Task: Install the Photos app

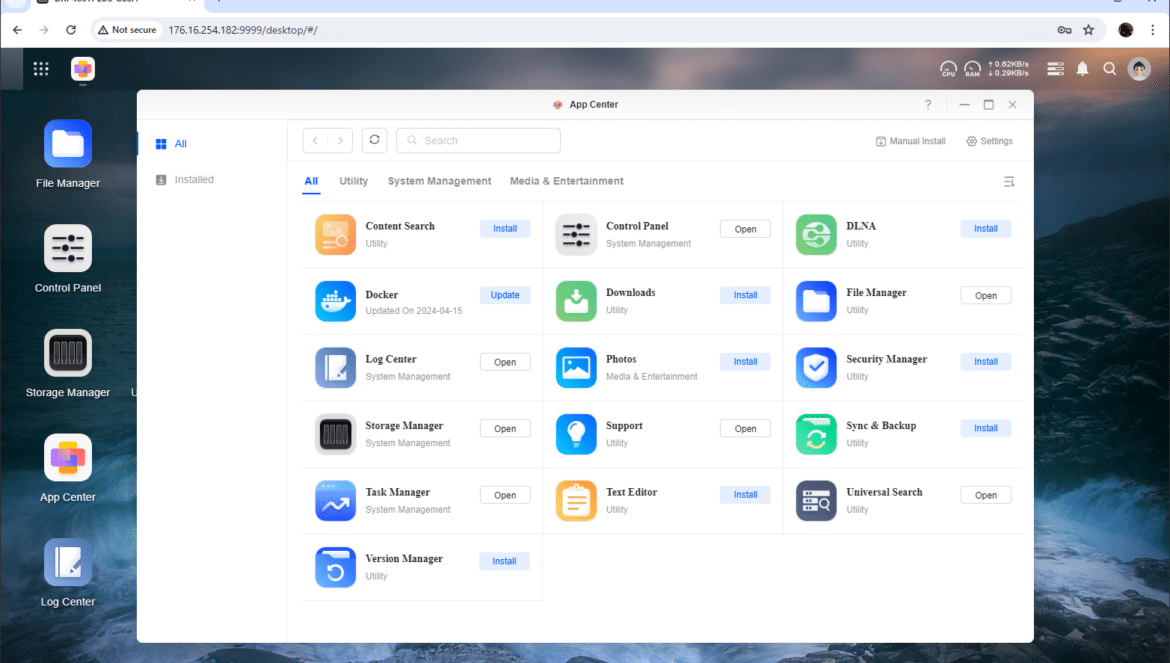Action: [745, 362]
